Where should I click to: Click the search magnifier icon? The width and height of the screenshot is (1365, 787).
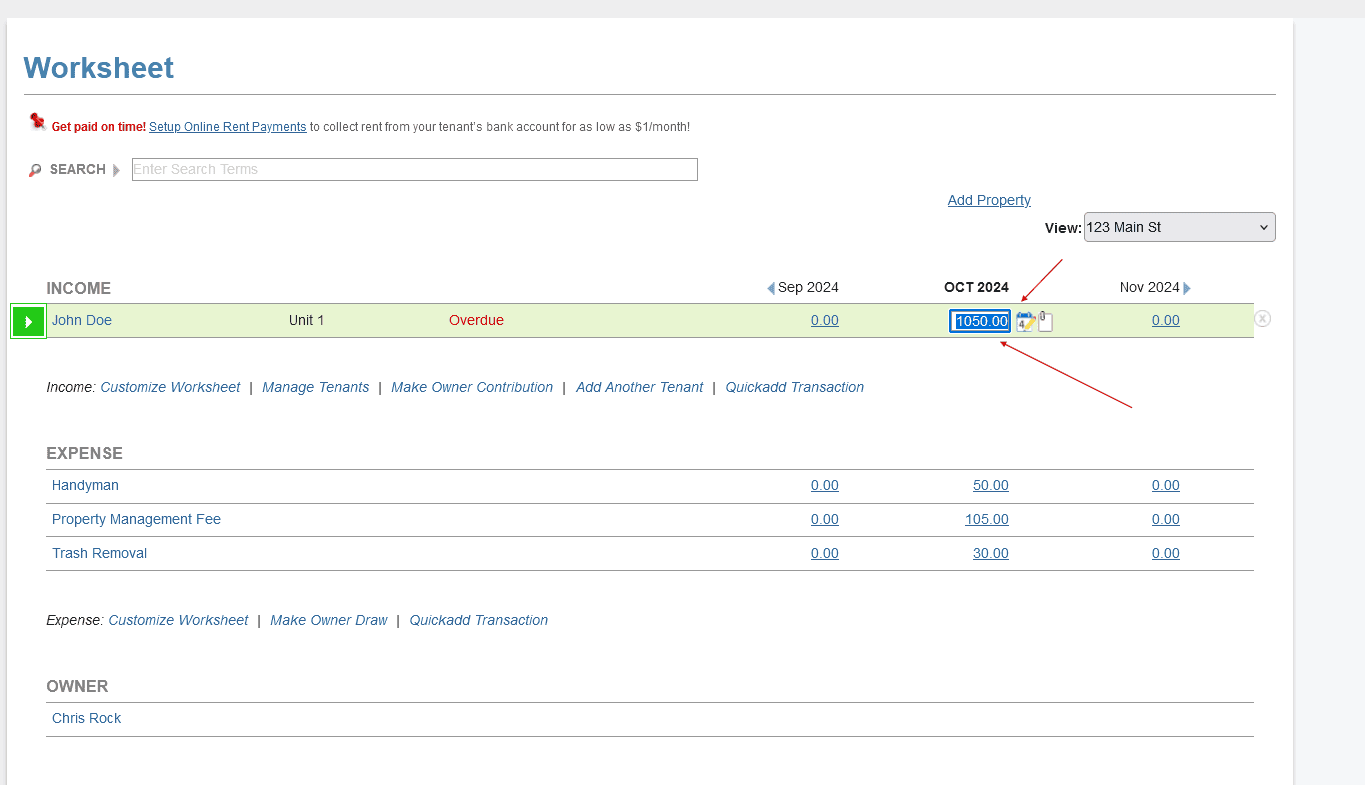click(x=36, y=170)
